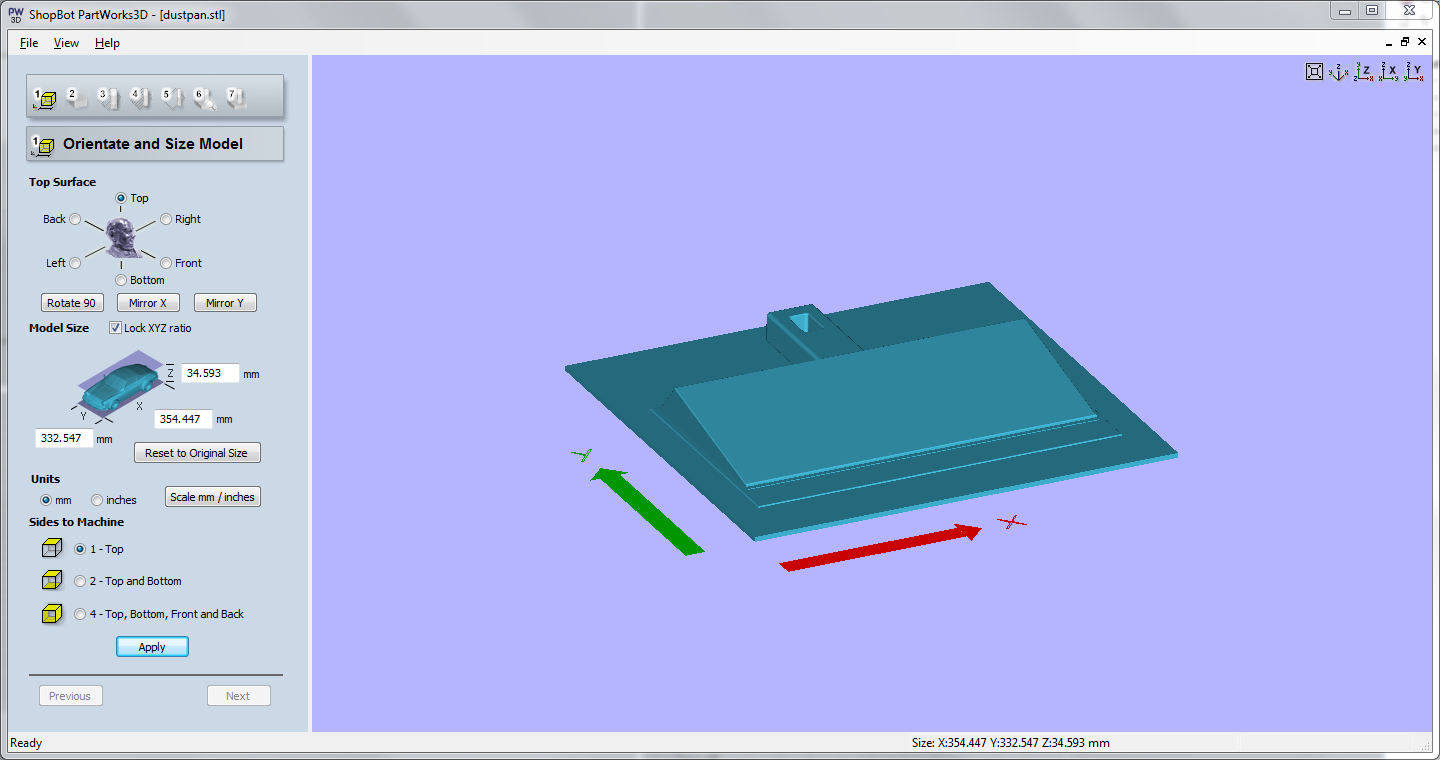Click Reset to Original Size button
The height and width of the screenshot is (760, 1440).
[x=197, y=453]
